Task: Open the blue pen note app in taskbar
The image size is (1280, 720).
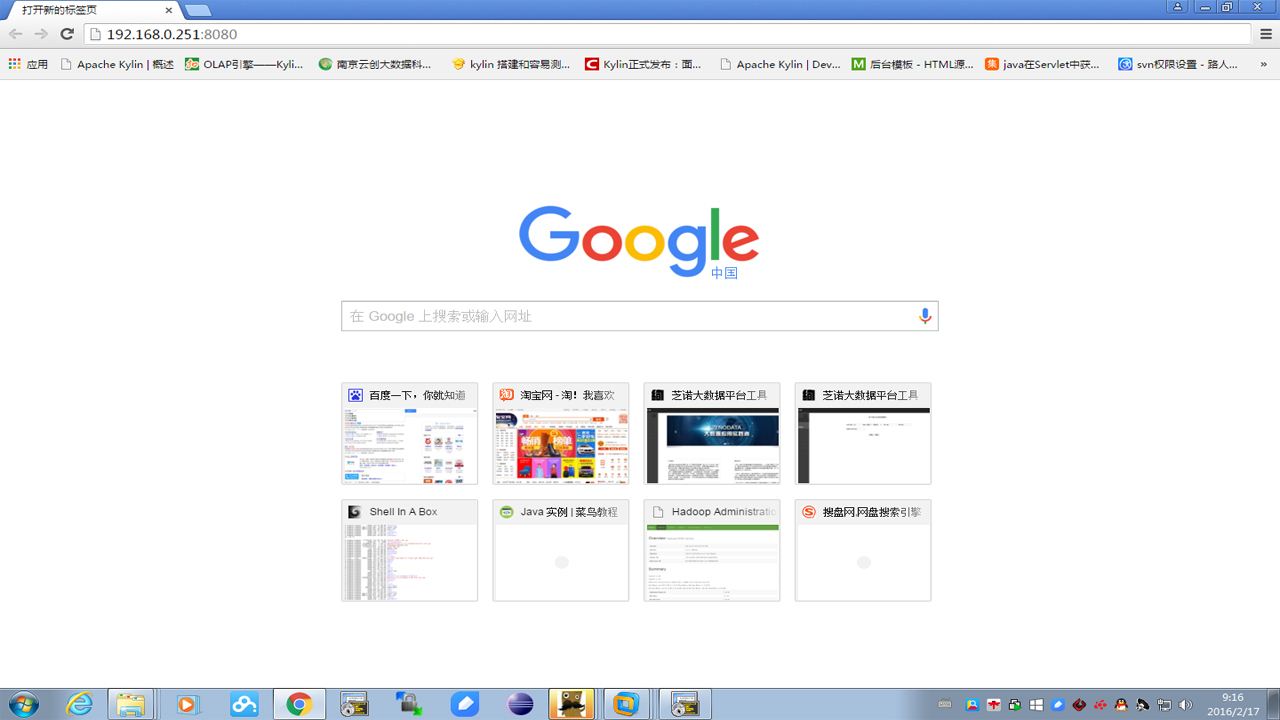Action: point(465,704)
